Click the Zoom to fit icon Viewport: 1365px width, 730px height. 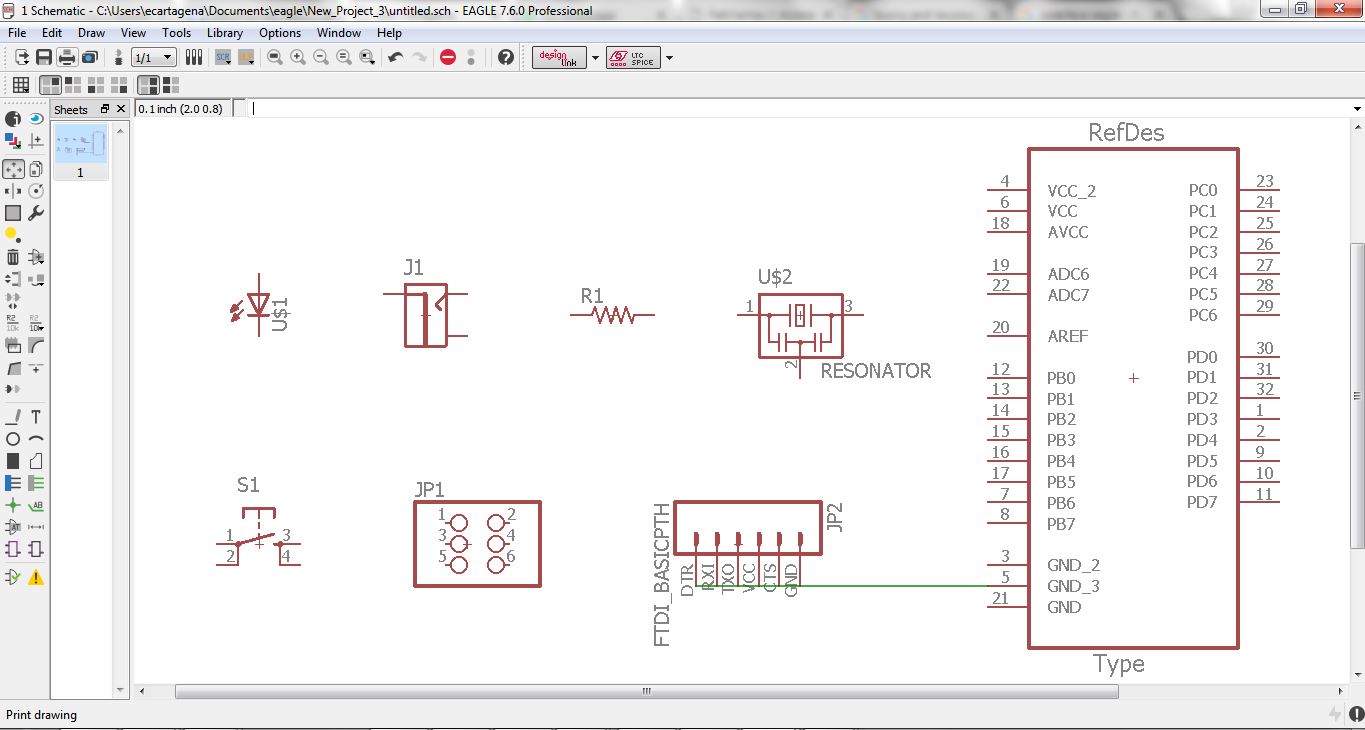(275, 57)
